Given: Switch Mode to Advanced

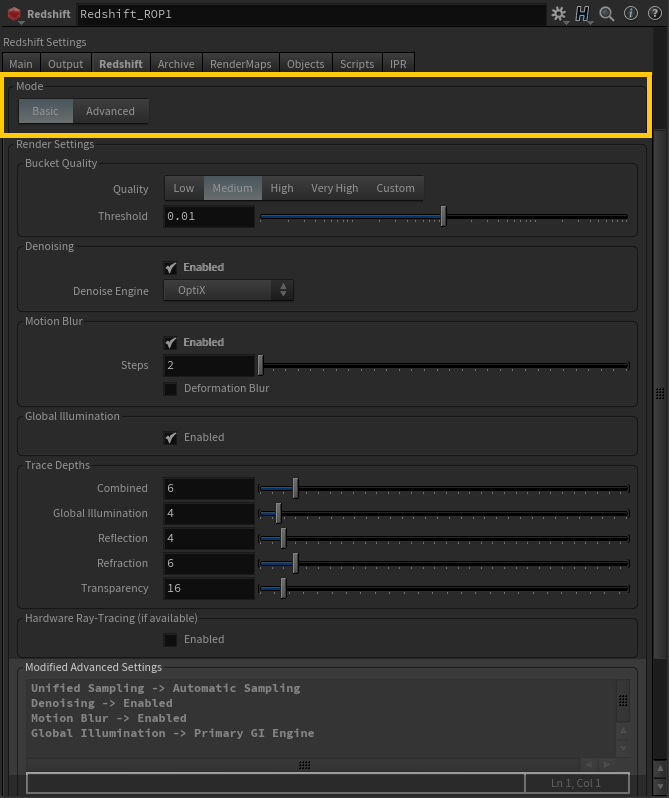Looking at the screenshot, I should 110,111.
